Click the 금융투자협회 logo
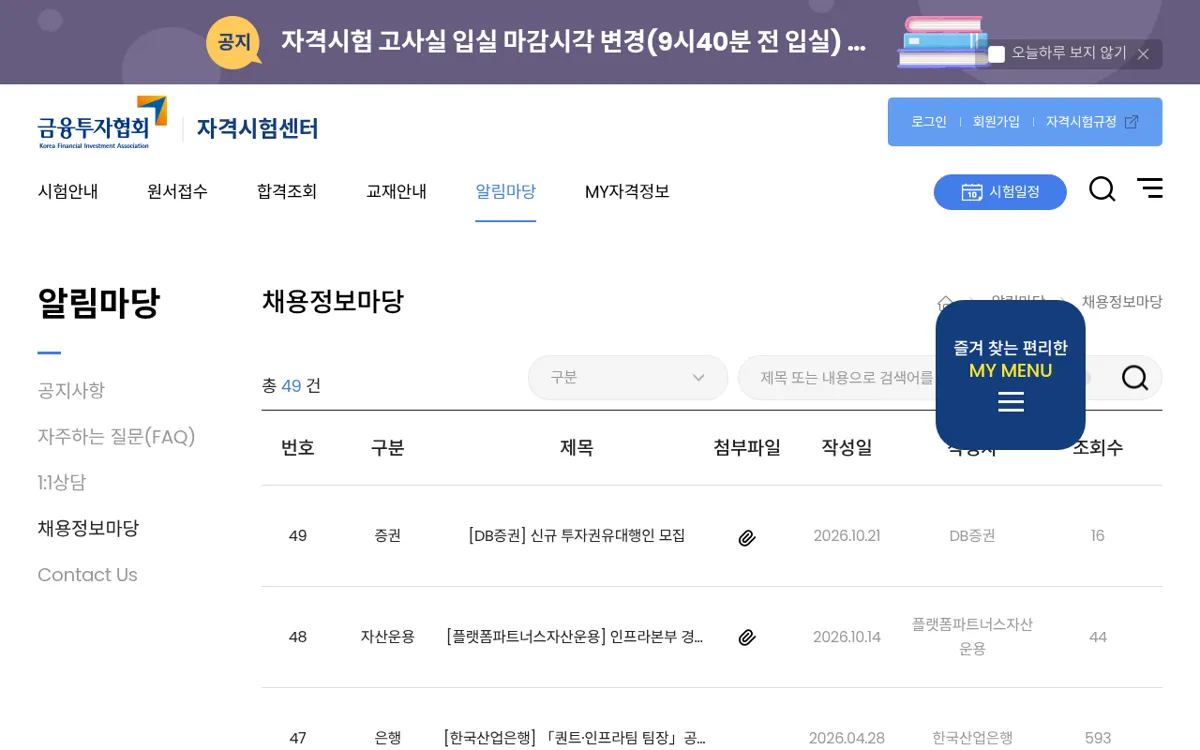Viewport: 1200px width, 750px height. coord(103,123)
